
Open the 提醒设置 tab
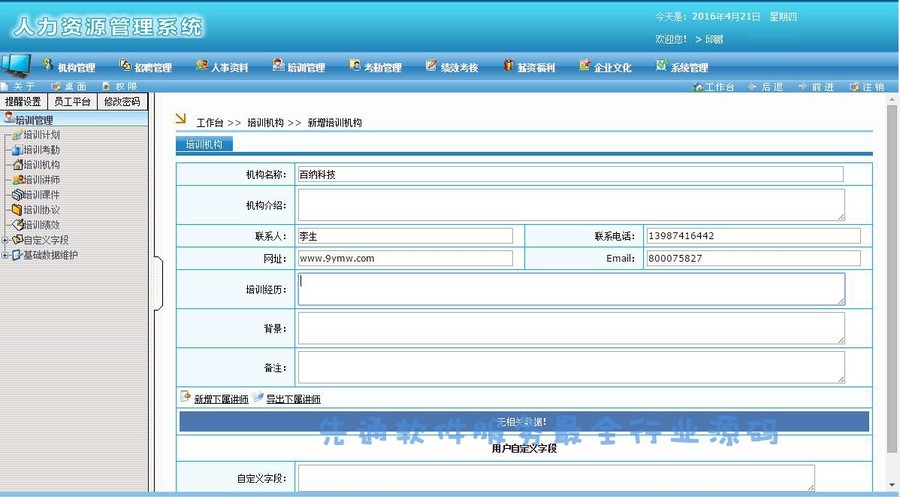coord(23,102)
